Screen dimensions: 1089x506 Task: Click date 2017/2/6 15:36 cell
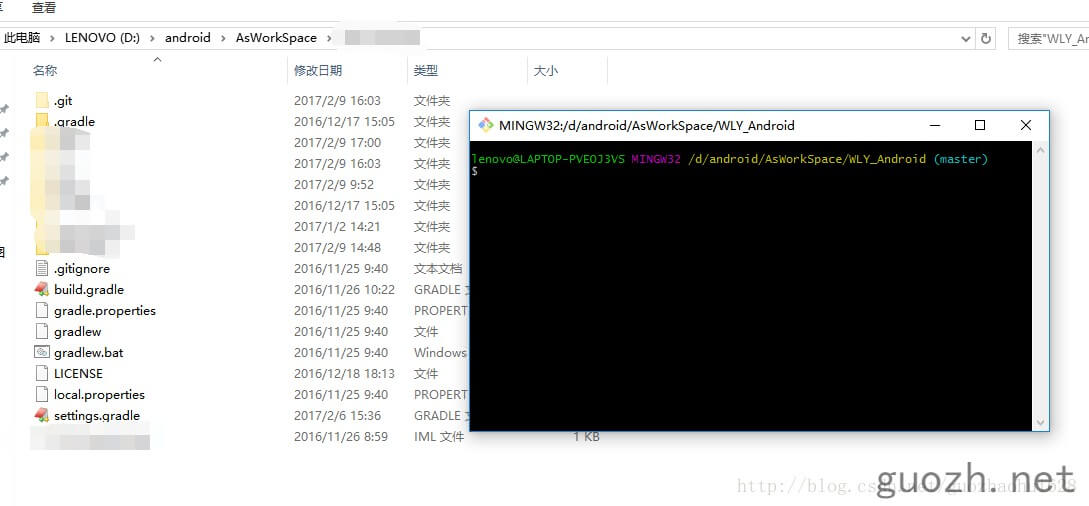click(338, 416)
